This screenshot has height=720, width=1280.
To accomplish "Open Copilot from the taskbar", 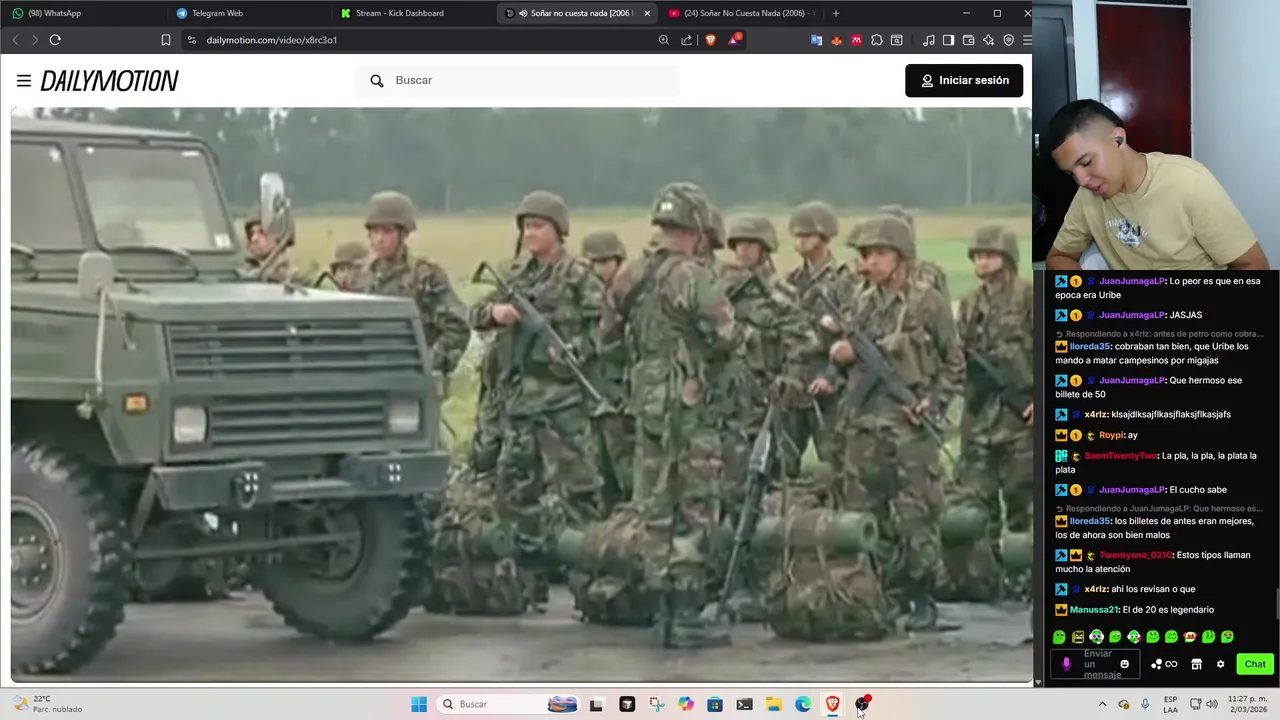I will [x=685, y=704].
